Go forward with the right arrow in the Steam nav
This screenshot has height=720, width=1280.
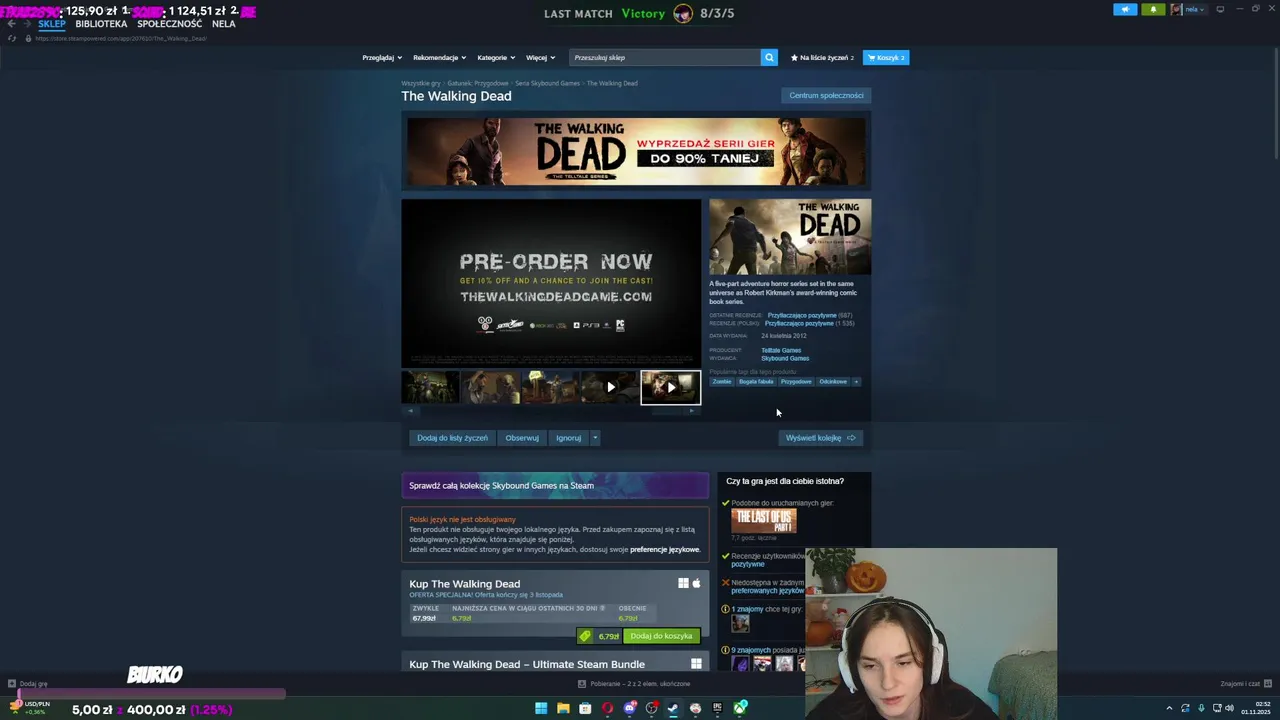point(26,24)
